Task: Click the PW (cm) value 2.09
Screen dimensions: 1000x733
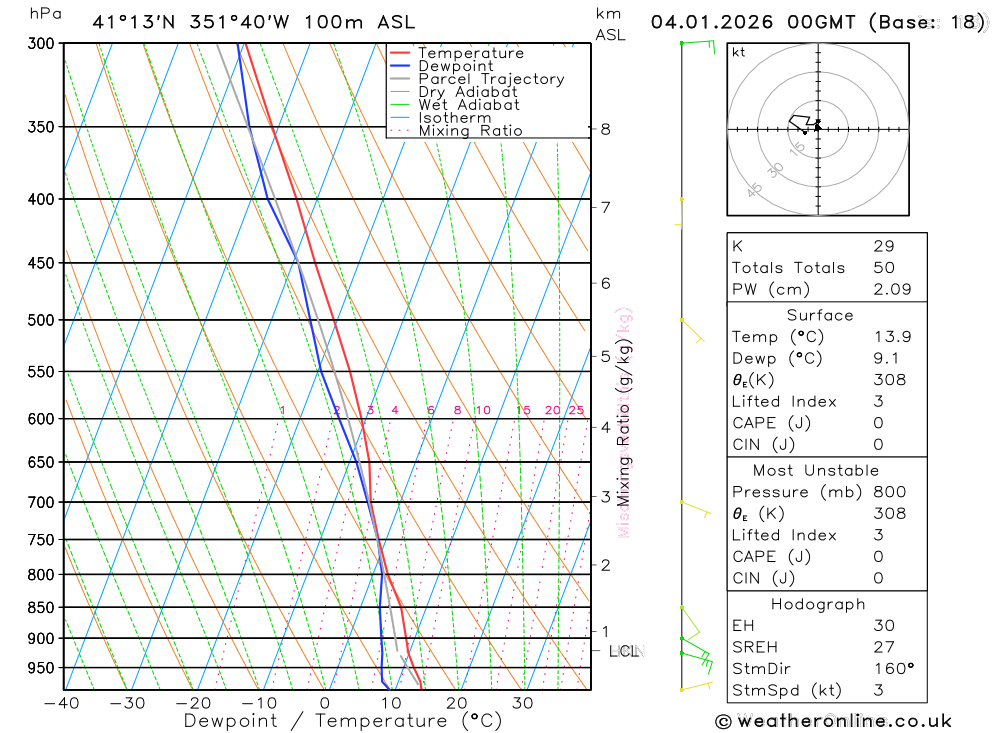Action: tap(892, 290)
